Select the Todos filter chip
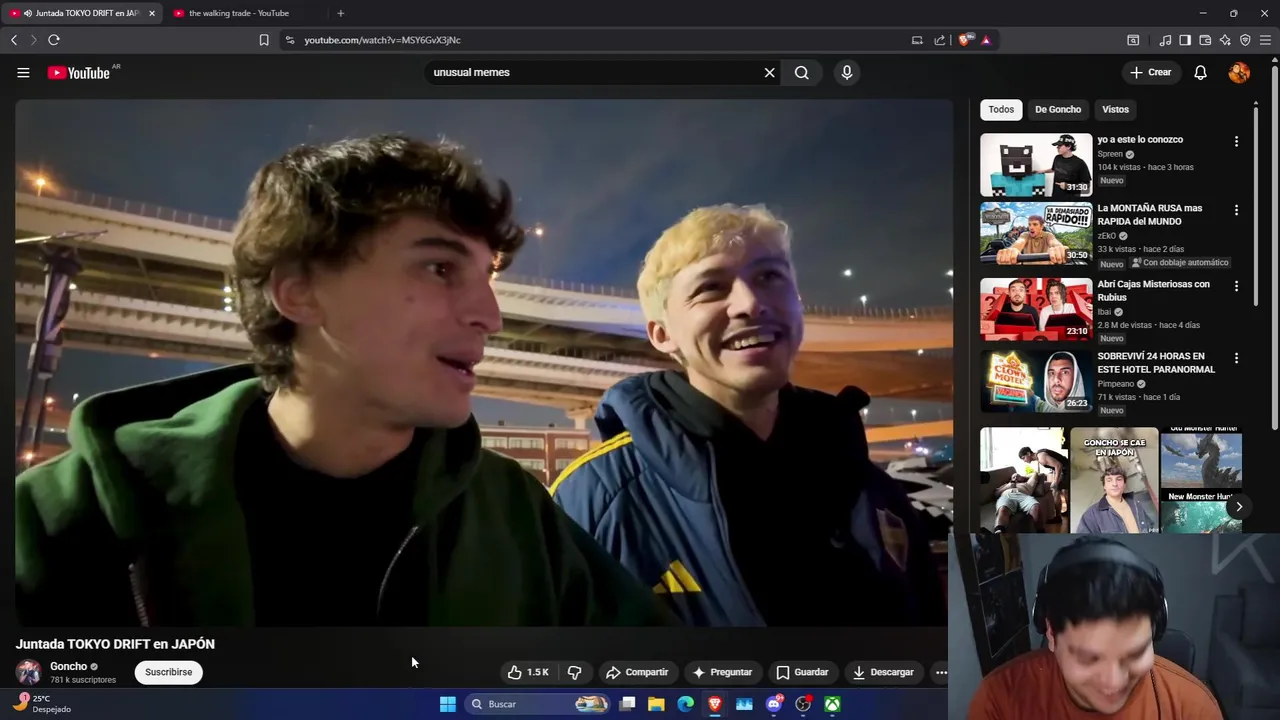Screen dimensions: 1280x720 coord(1001,109)
